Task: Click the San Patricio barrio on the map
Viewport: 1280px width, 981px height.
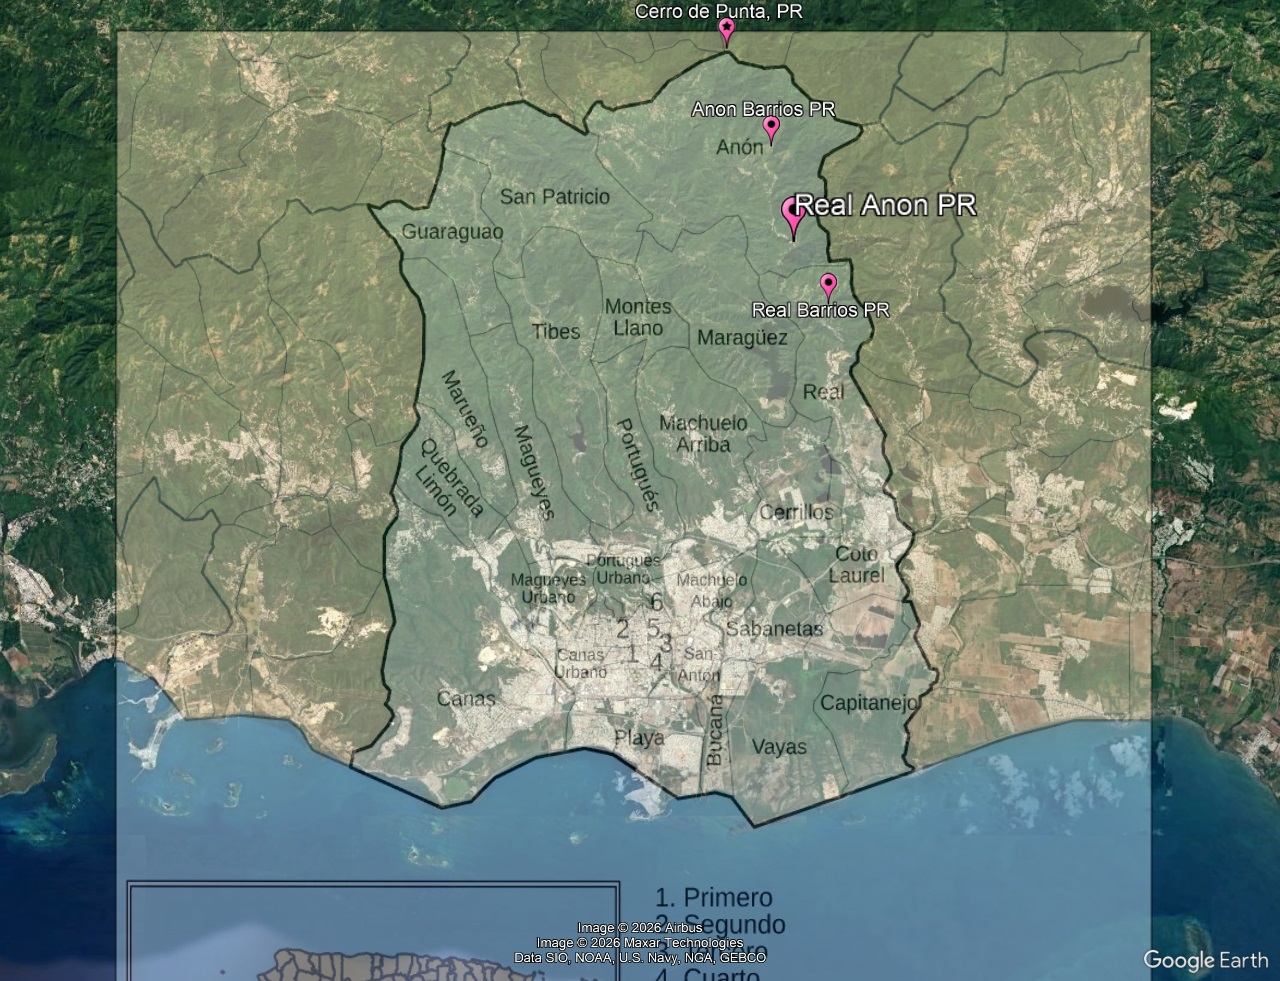Action: point(554,197)
